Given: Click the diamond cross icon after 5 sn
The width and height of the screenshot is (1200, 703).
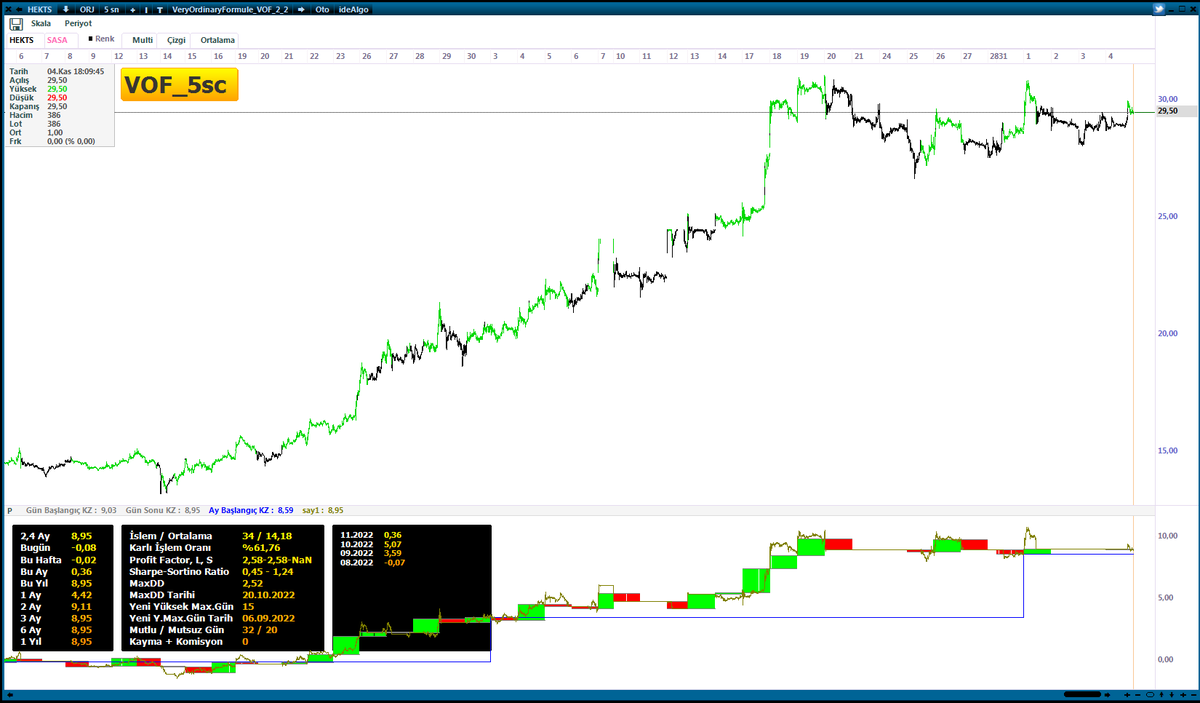Looking at the screenshot, I should tap(132, 10).
